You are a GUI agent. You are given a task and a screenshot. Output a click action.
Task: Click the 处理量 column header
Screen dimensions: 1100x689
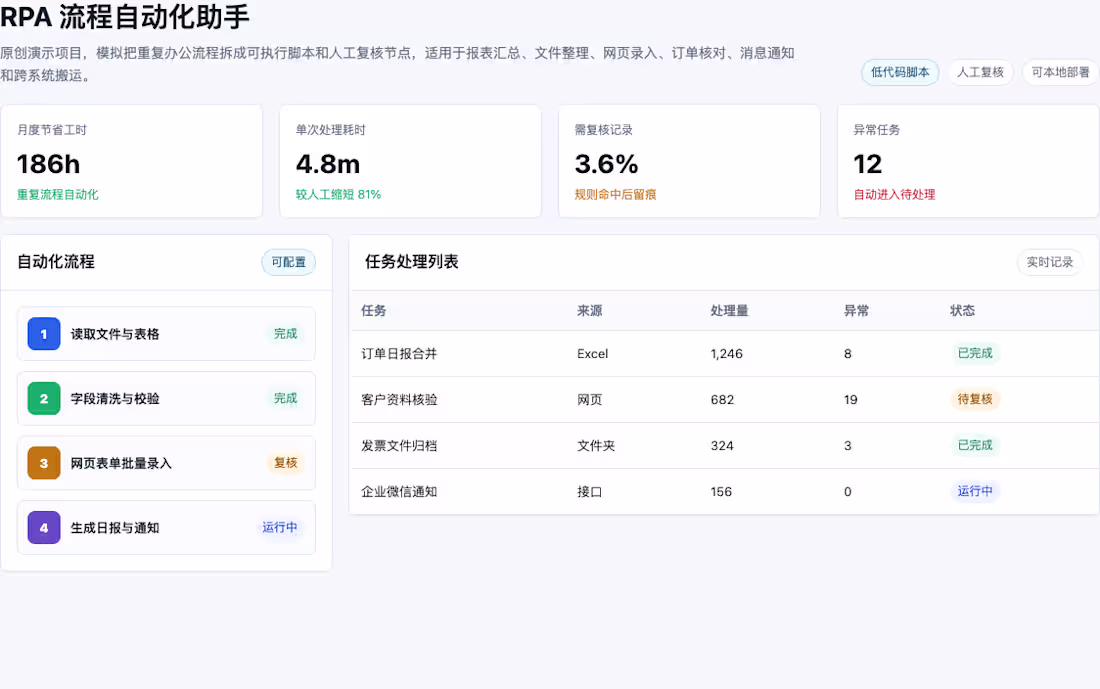pos(729,311)
